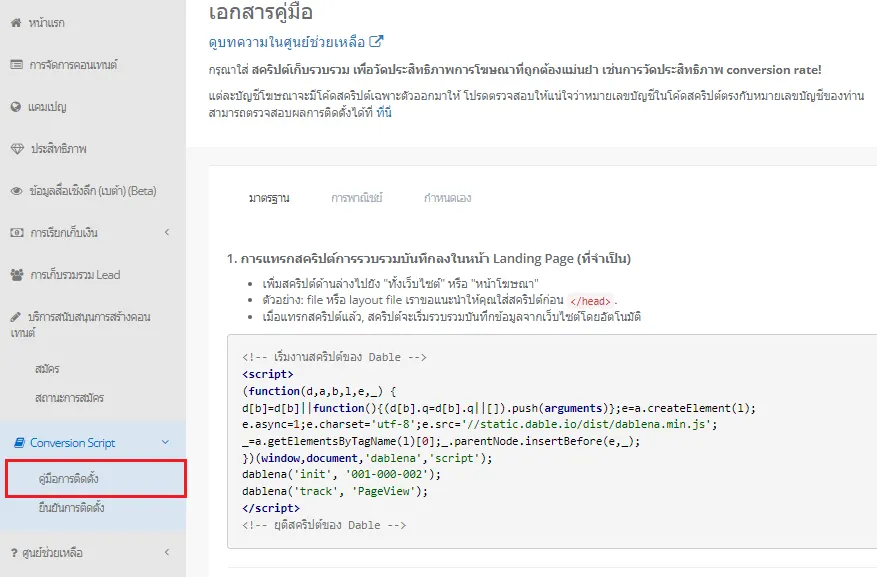Image resolution: width=877 pixels, height=577 pixels.
Task: Click the opening <script> tag line
Action: click(x=267, y=374)
